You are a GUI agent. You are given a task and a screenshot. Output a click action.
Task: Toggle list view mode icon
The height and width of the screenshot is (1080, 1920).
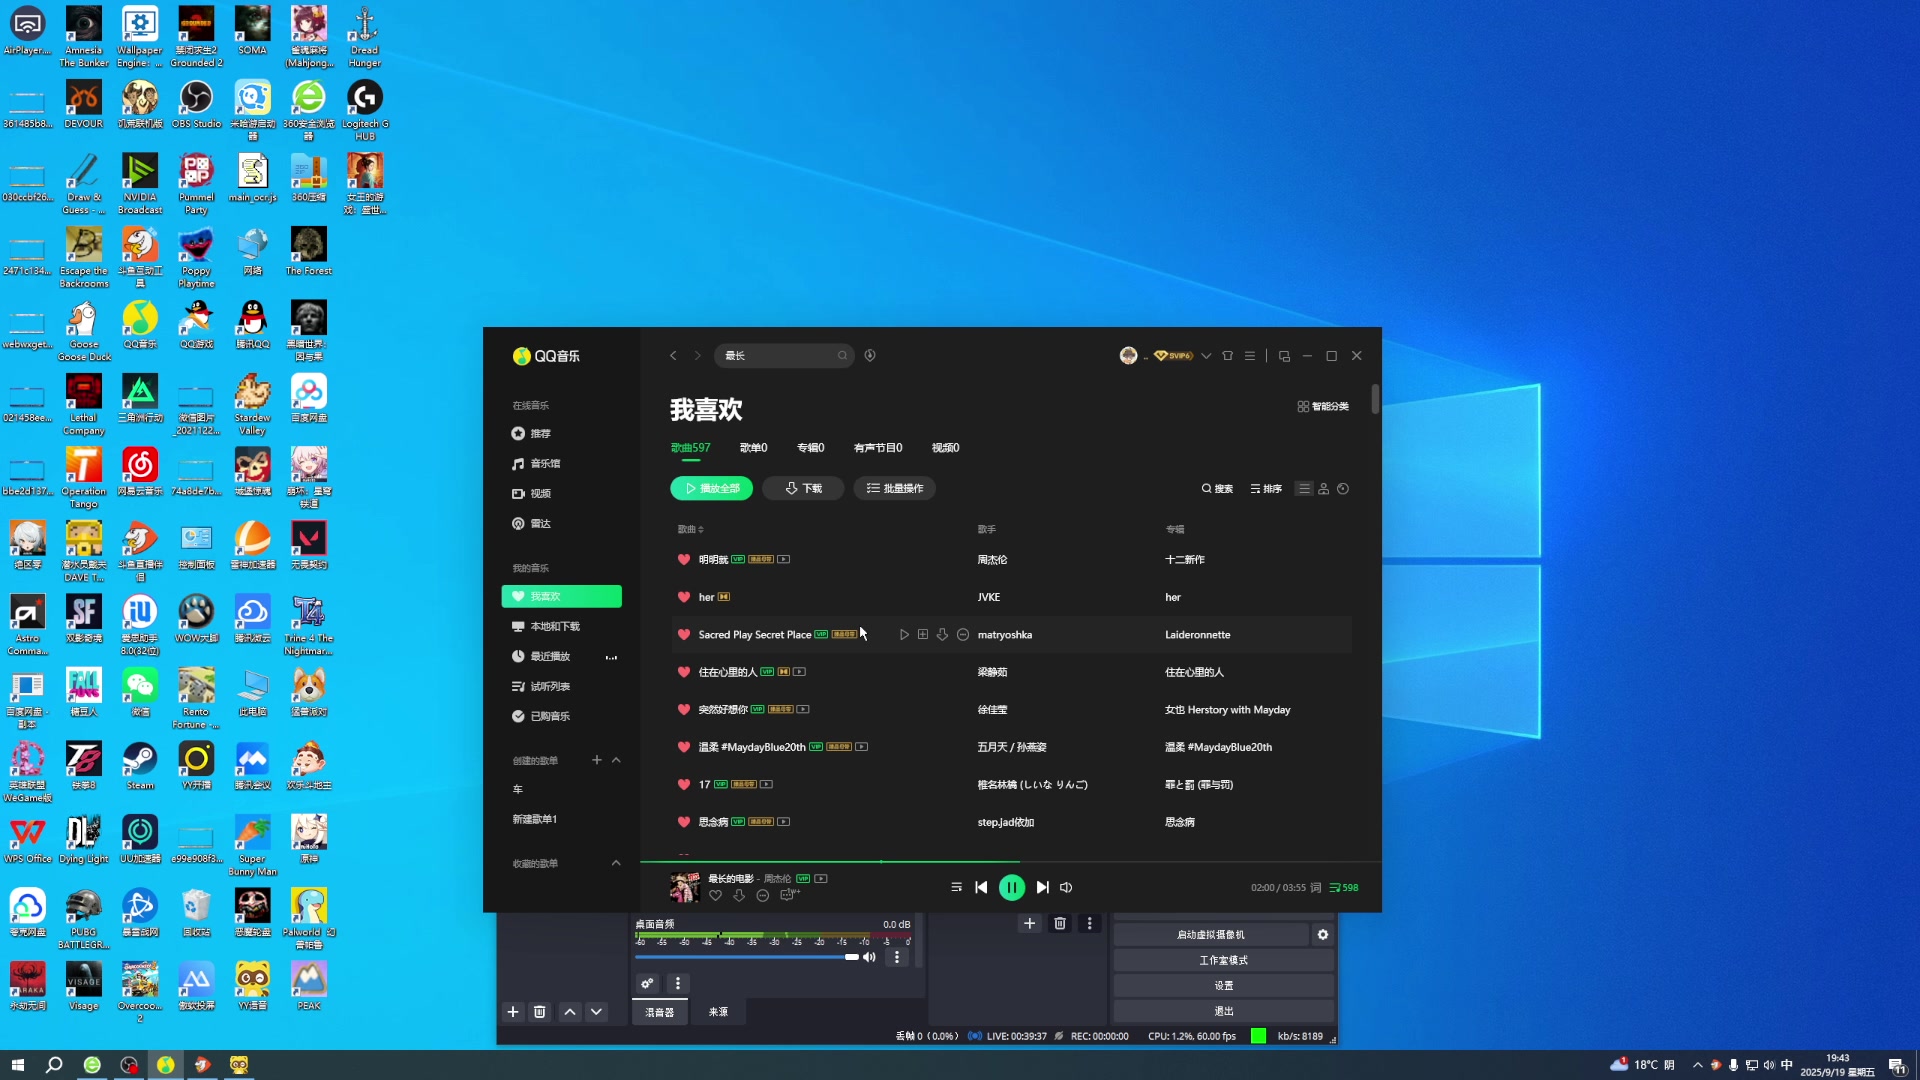pyautogui.click(x=1303, y=489)
